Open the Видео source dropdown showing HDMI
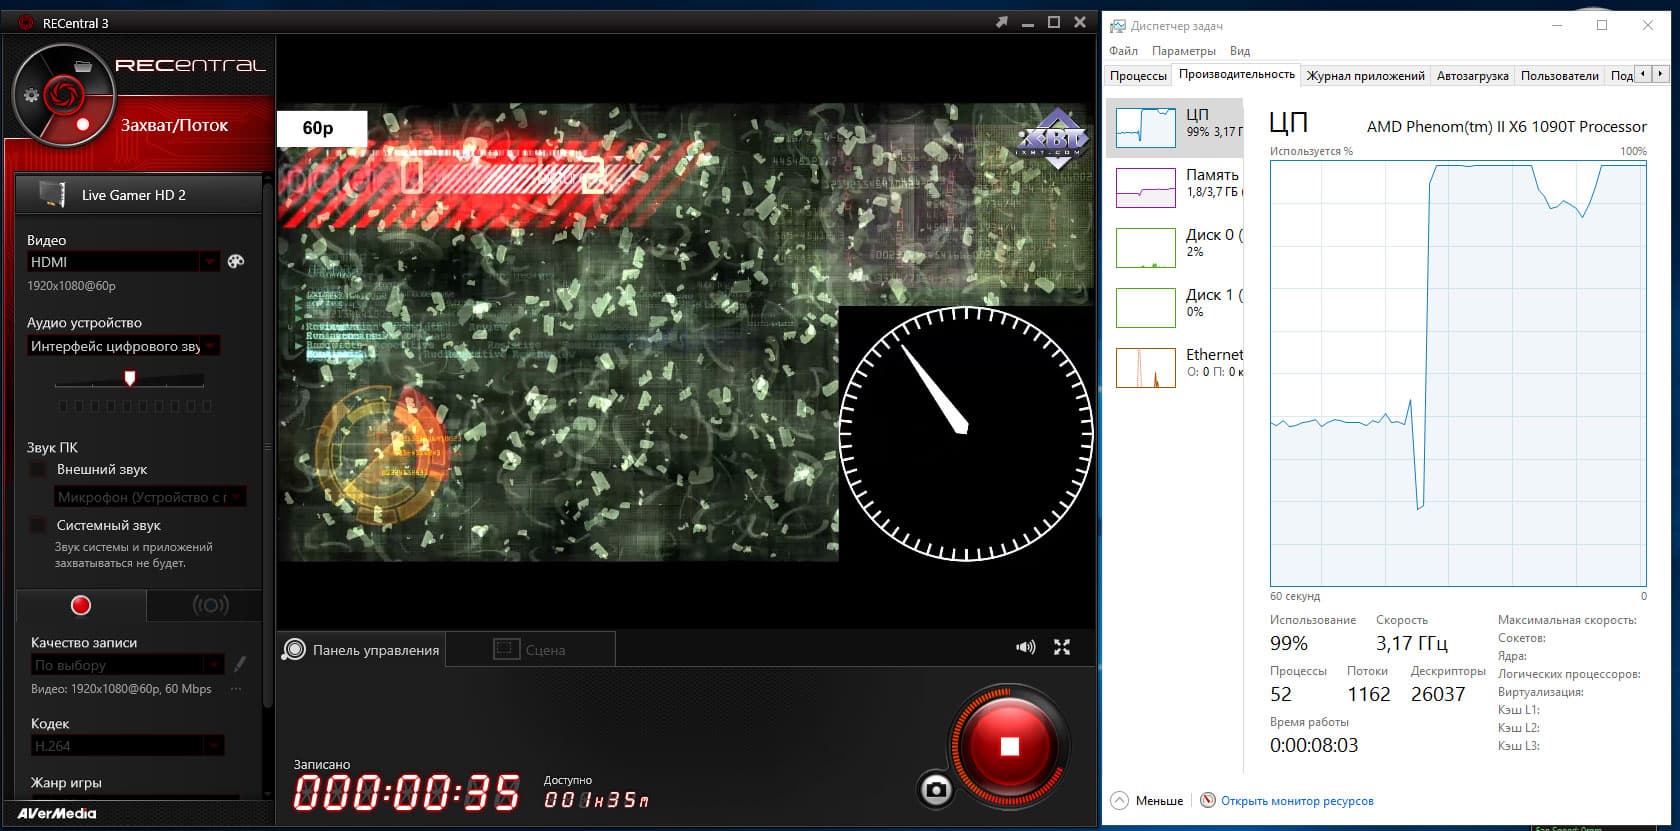This screenshot has height=831, width=1680. pos(123,262)
